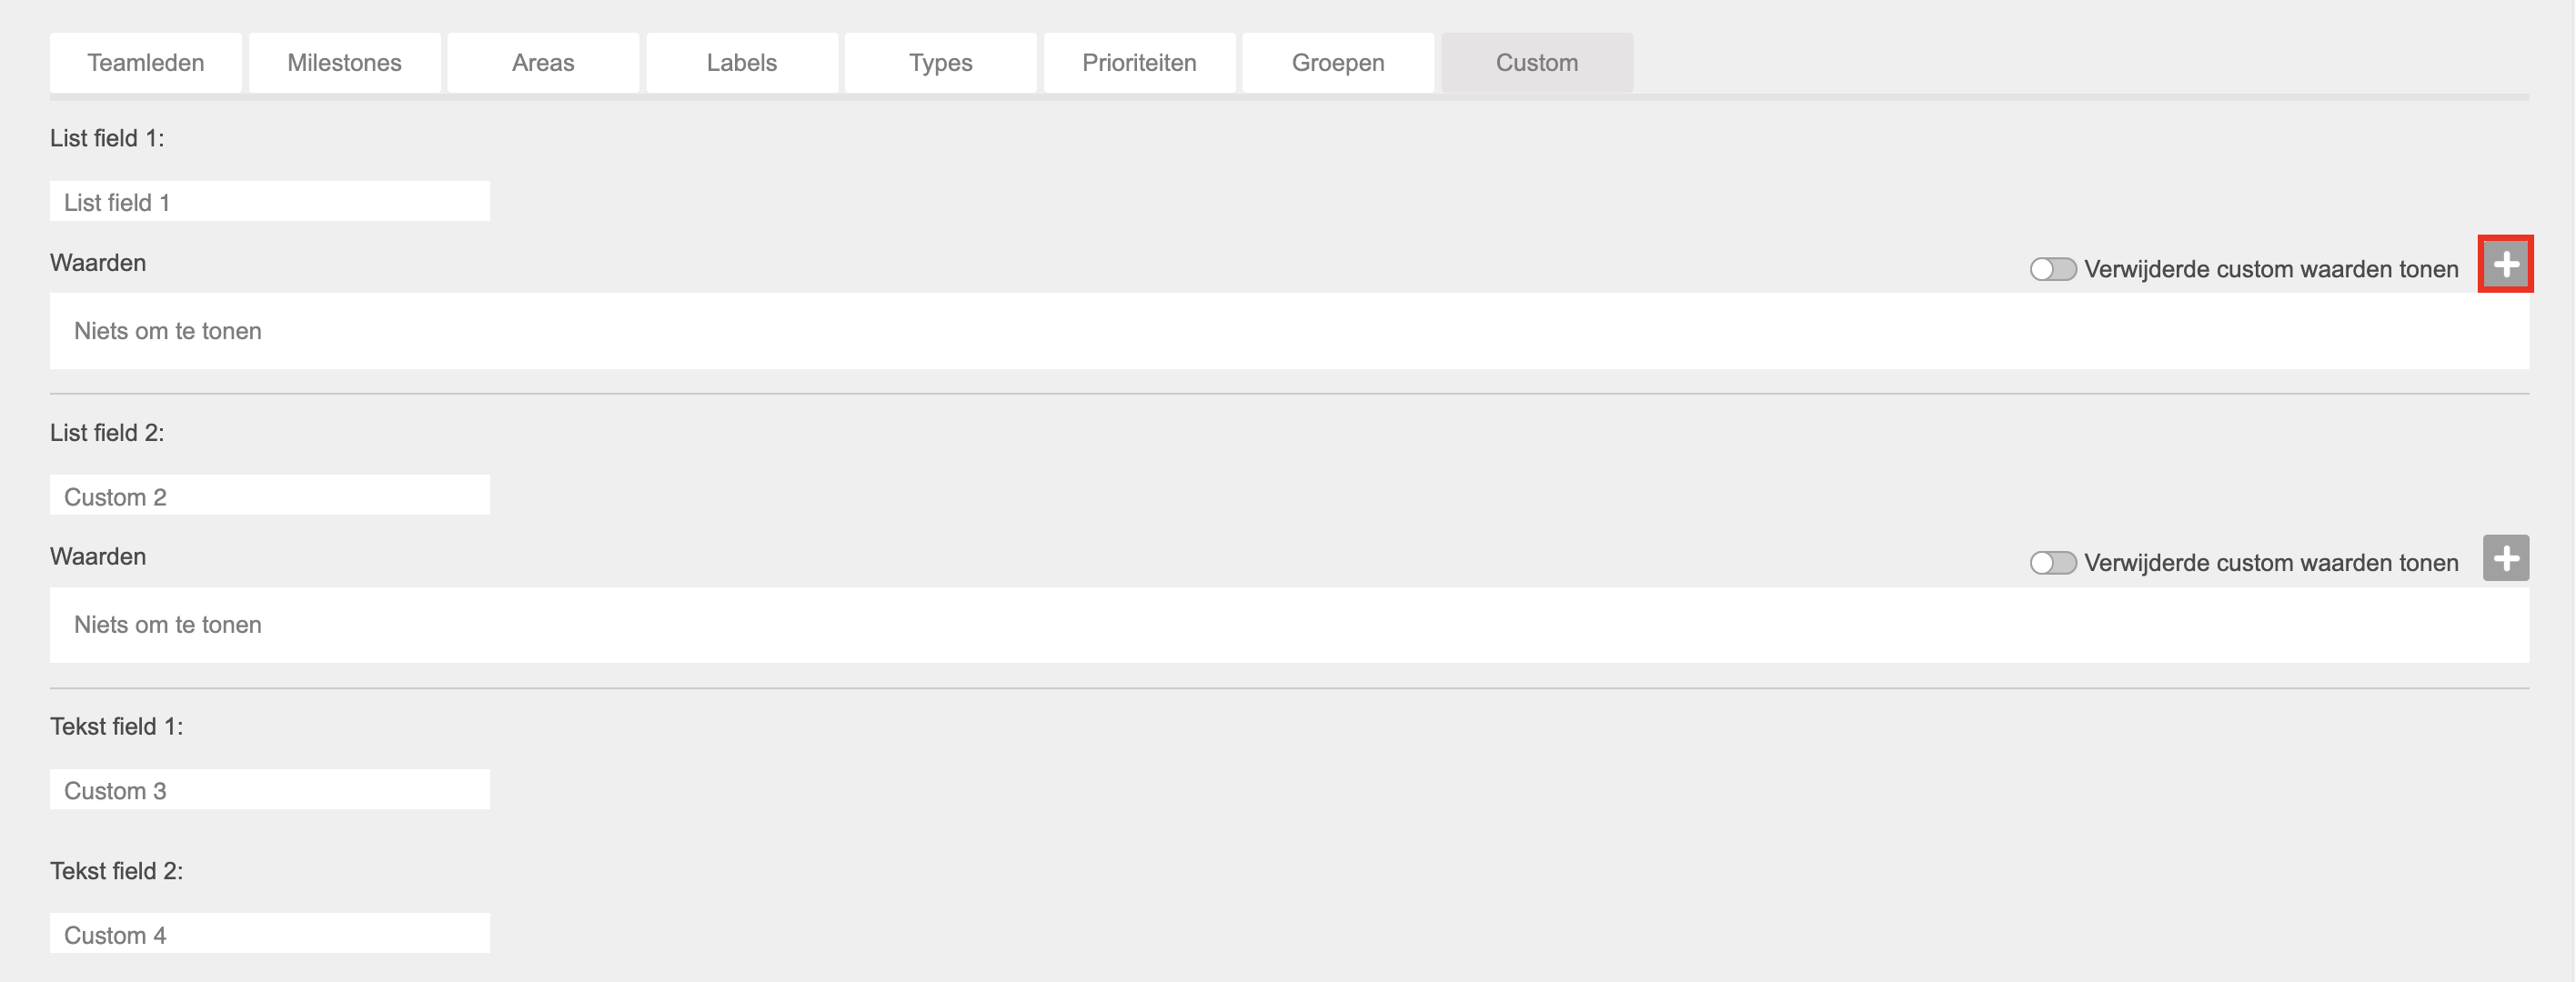
Task: Go to the Areas tab
Action: pyautogui.click(x=543, y=63)
